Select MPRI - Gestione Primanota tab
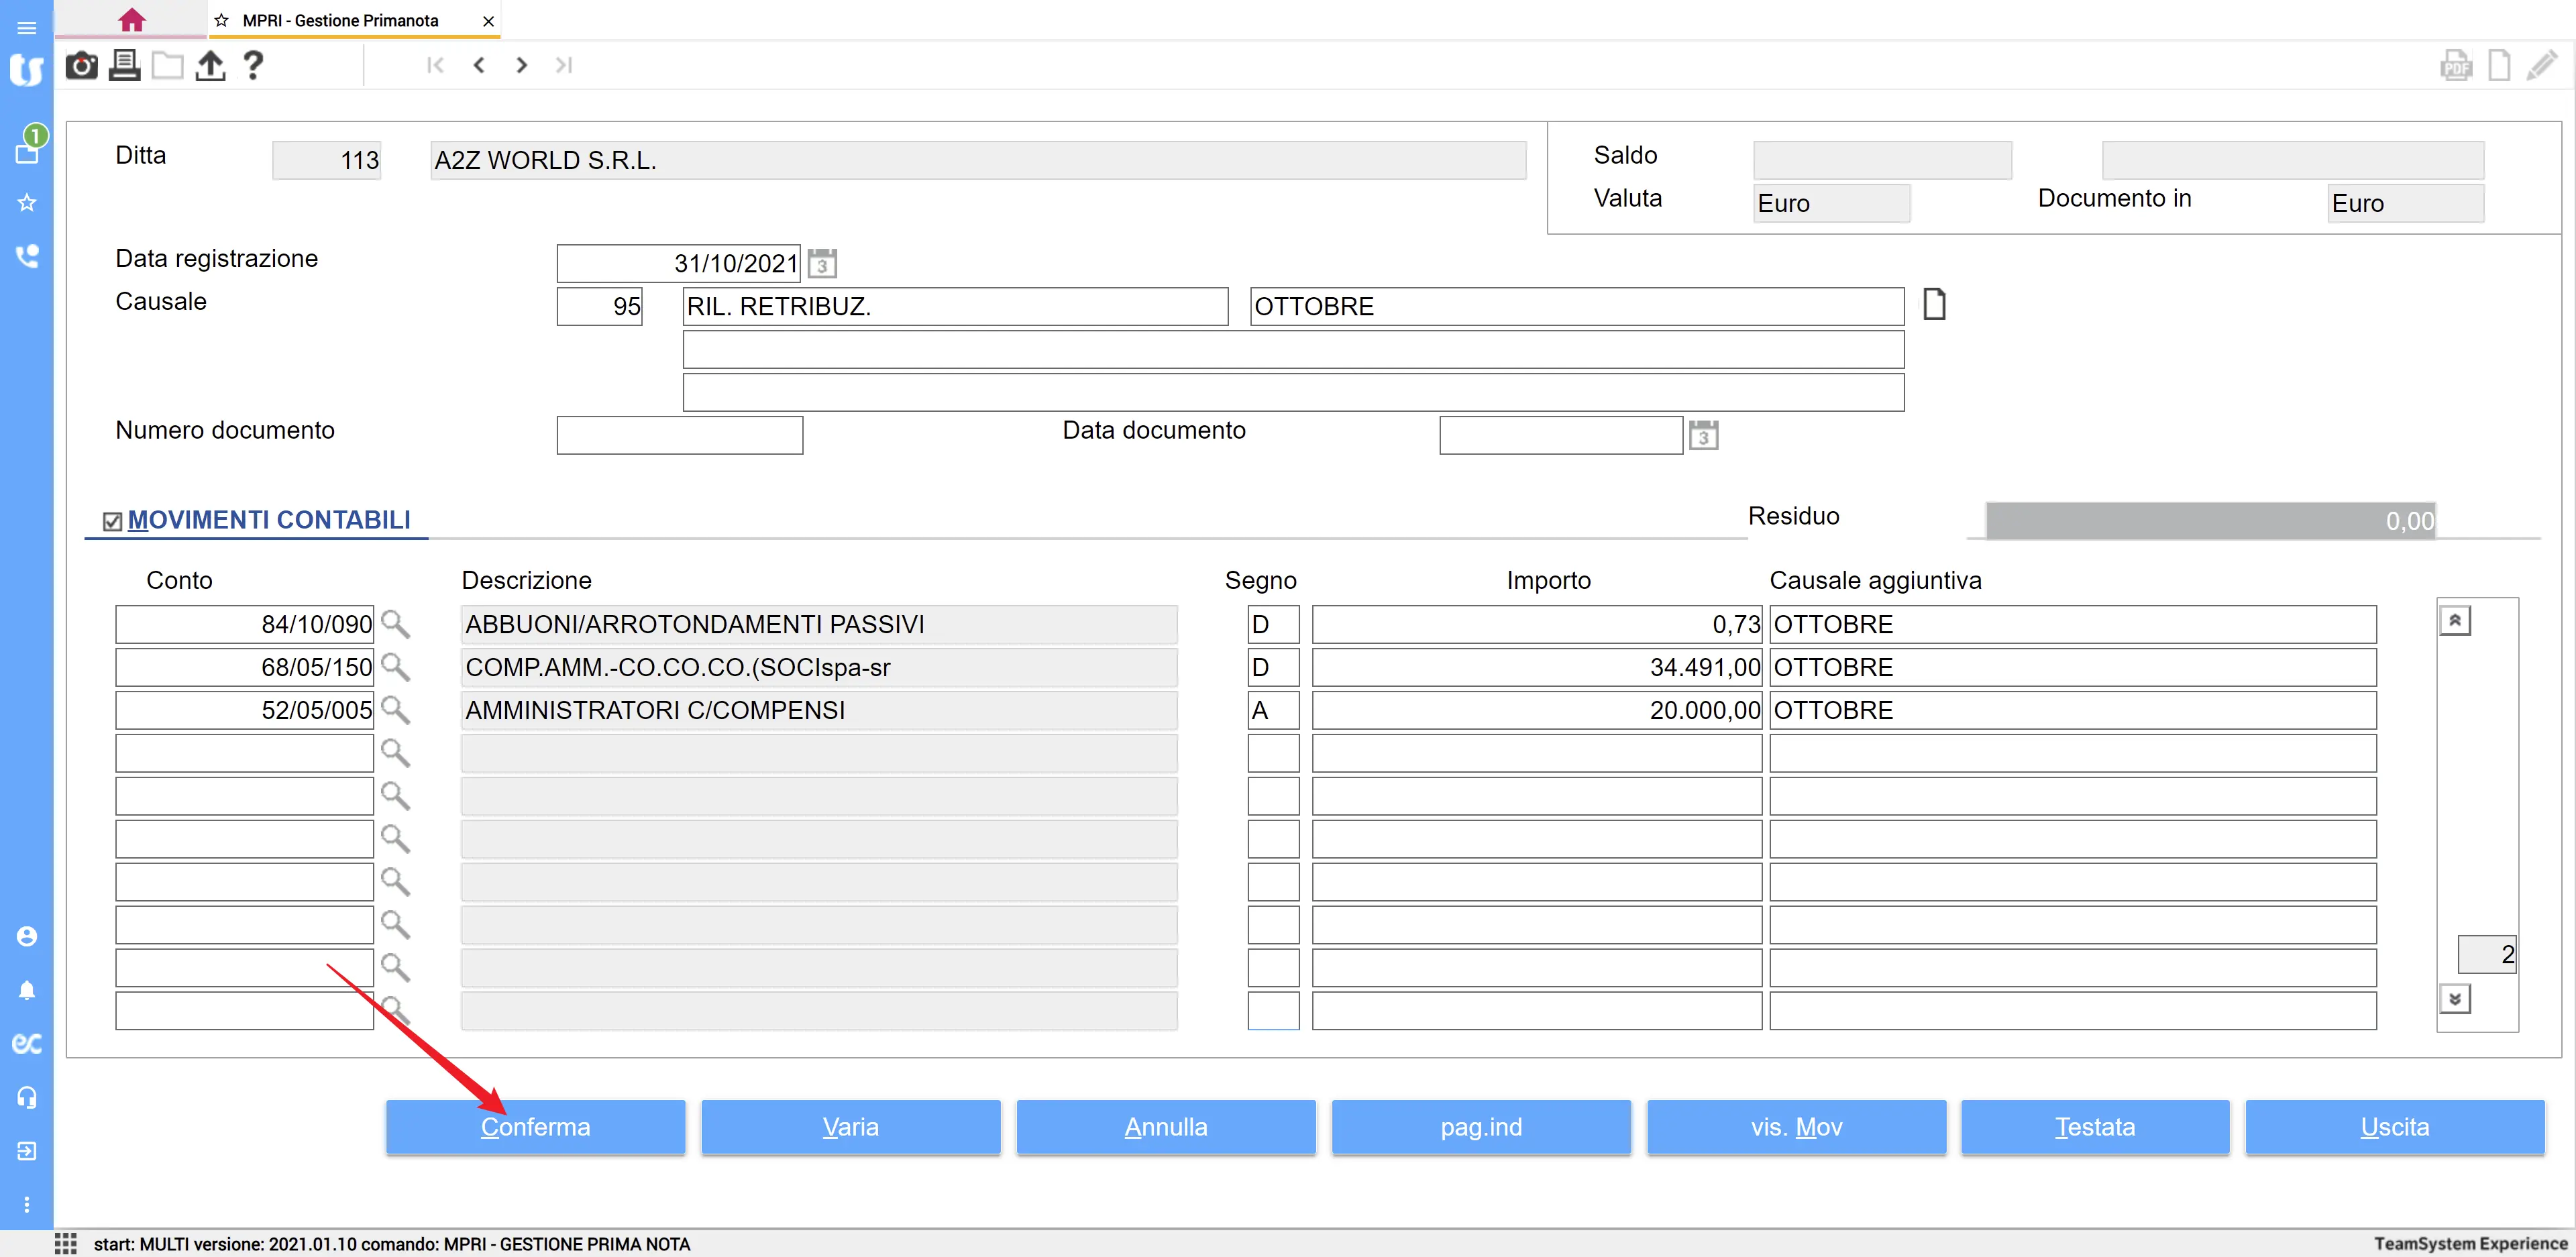The image size is (2576, 1257). coord(340,21)
